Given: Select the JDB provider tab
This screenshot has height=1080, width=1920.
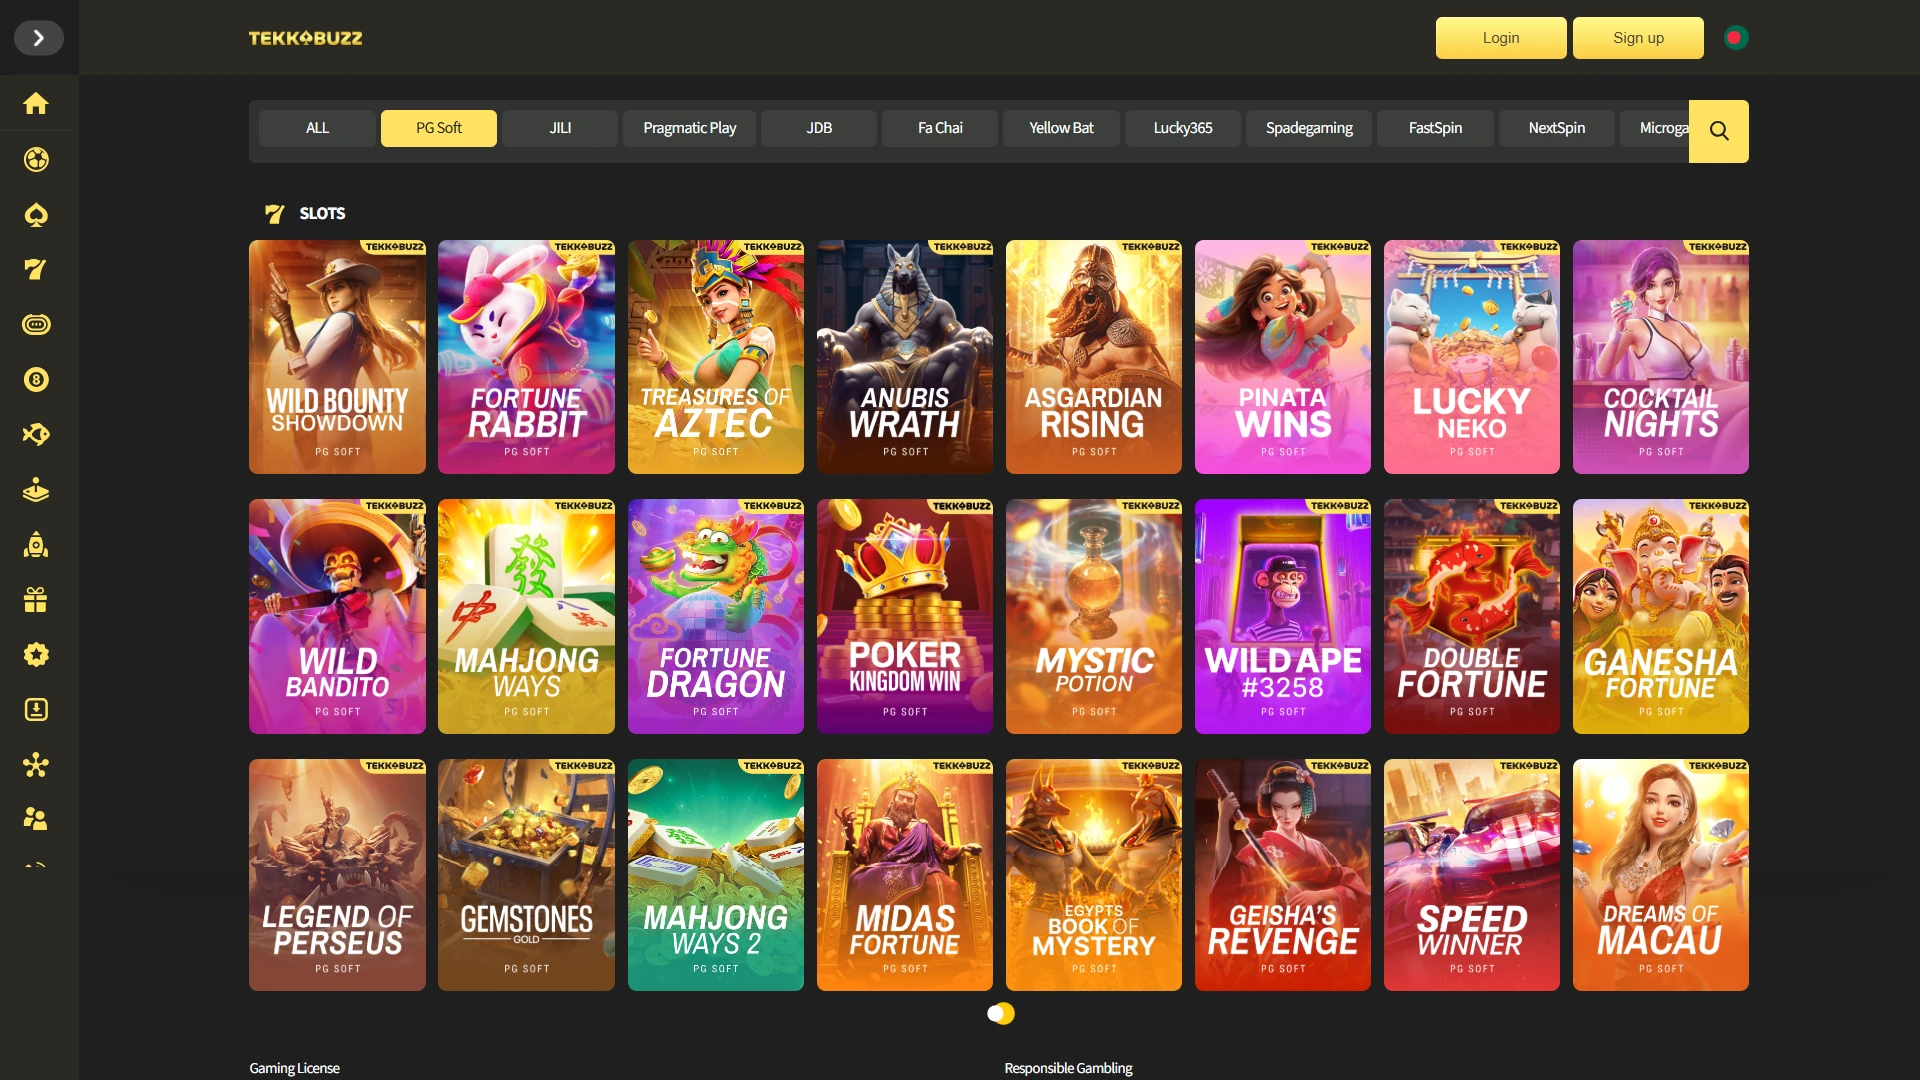Looking at the screenshot, I should [x=819, y=128].
